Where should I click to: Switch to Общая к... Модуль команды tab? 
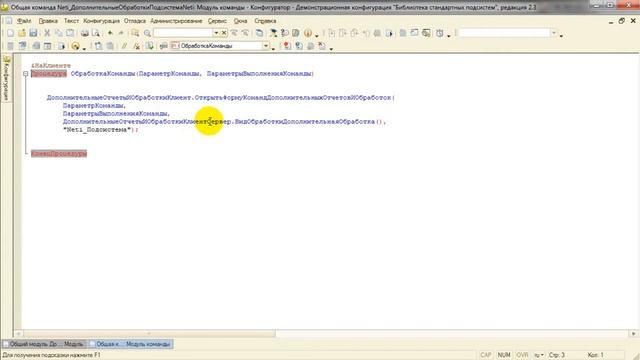(131, 344)
